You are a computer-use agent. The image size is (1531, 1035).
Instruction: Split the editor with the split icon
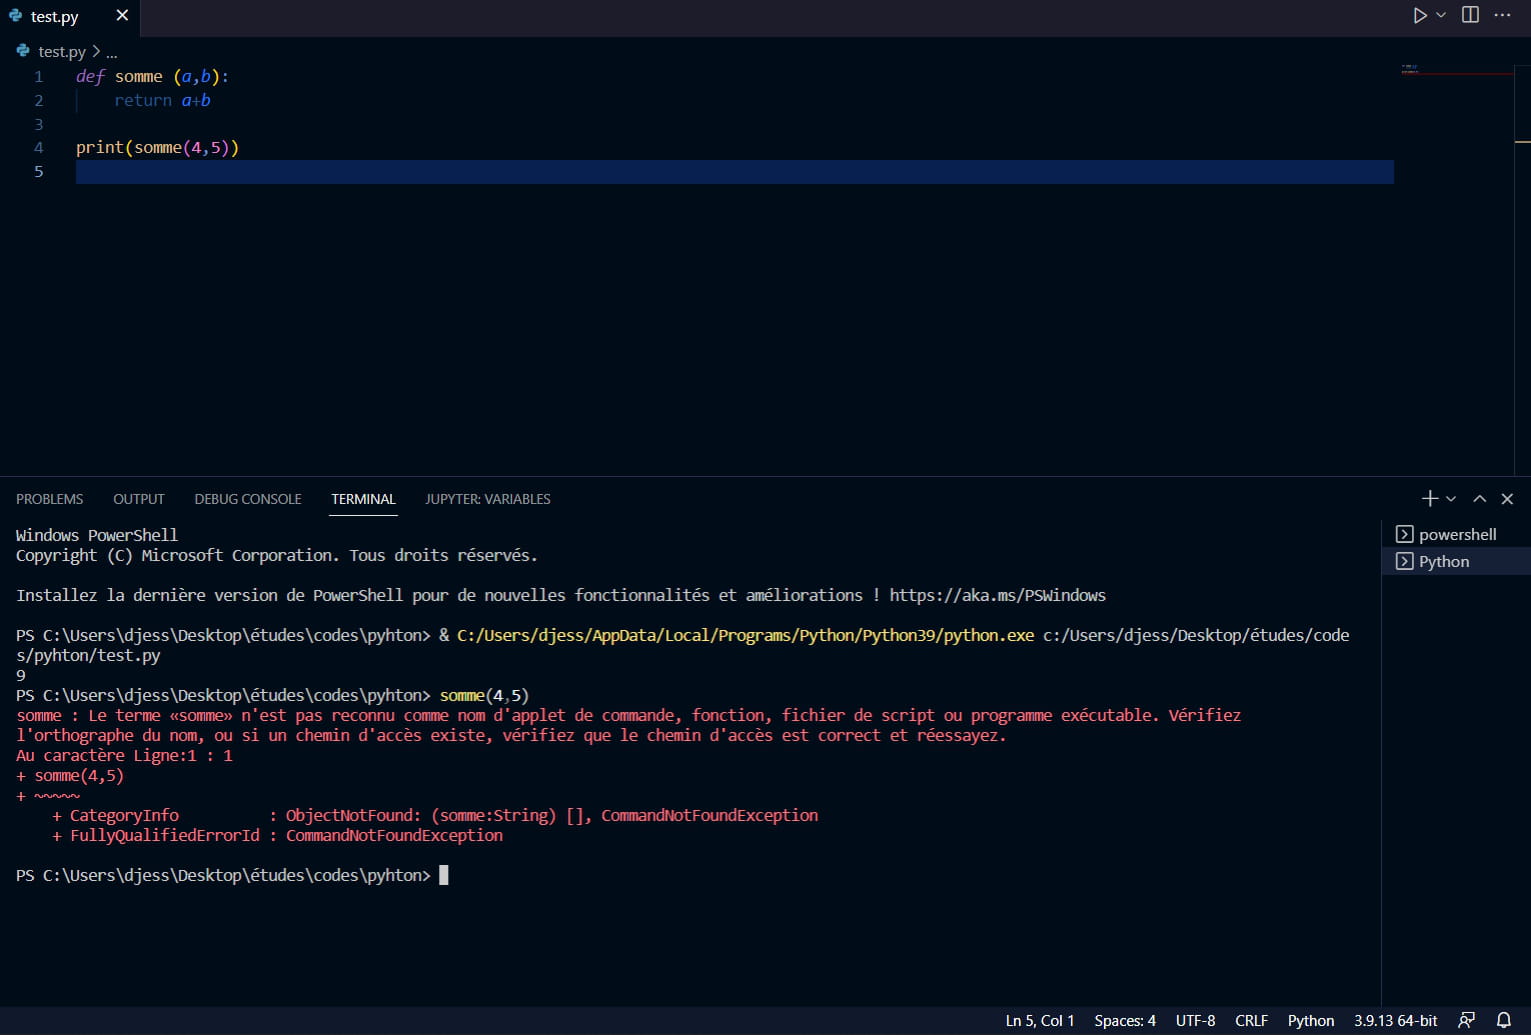coord(1470,15)
